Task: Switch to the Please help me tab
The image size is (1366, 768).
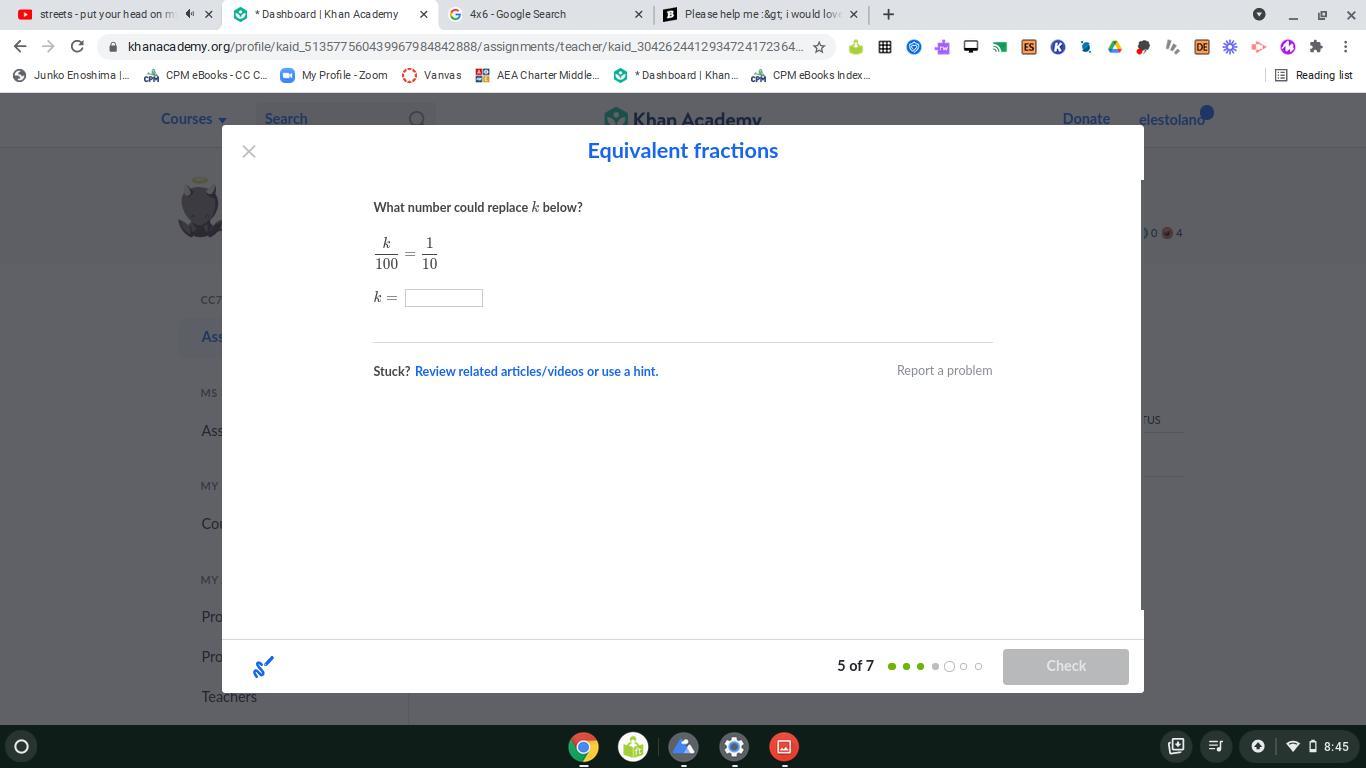Action: click(x=760, y=14)
